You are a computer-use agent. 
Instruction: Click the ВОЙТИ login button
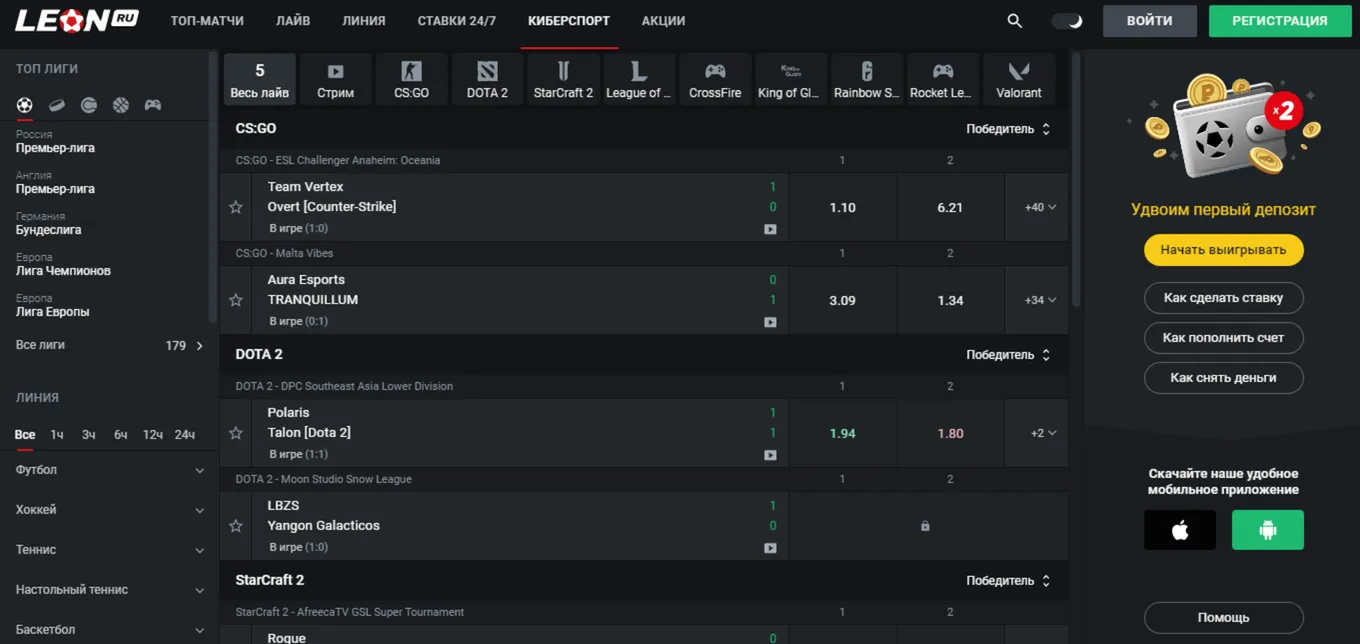pyautogui.click(x=1150, y=21)
